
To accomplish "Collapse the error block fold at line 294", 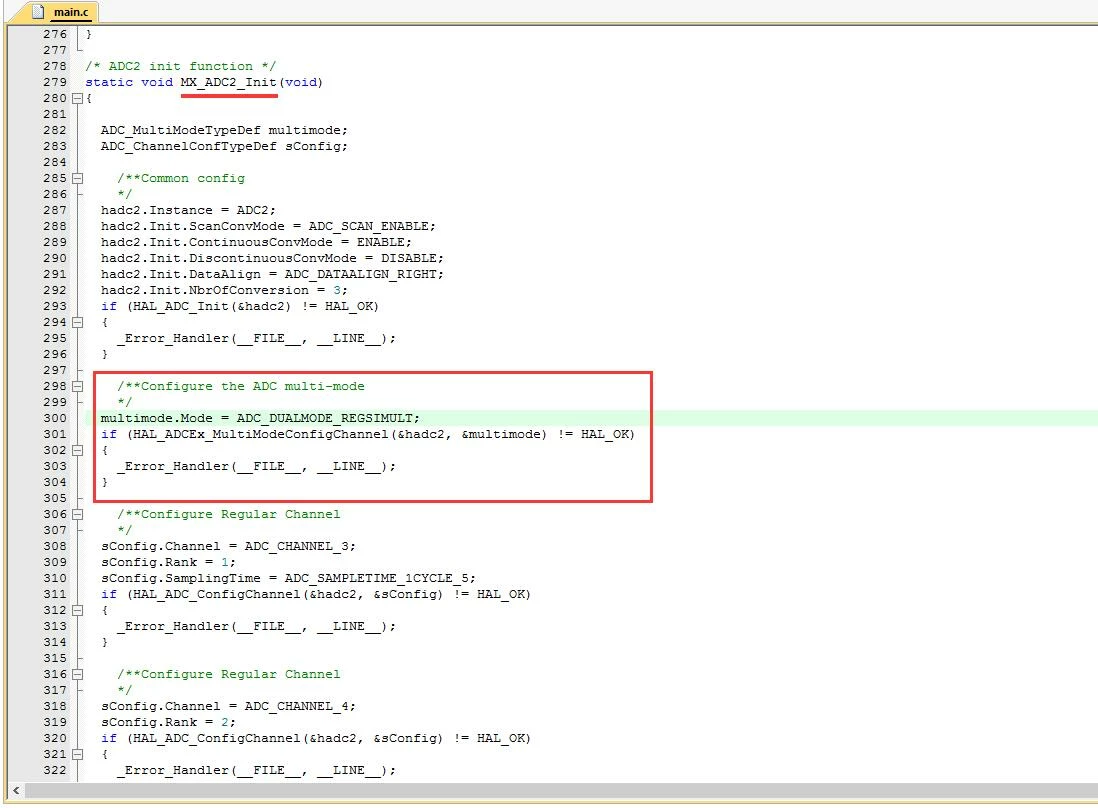I will (78, 323).
